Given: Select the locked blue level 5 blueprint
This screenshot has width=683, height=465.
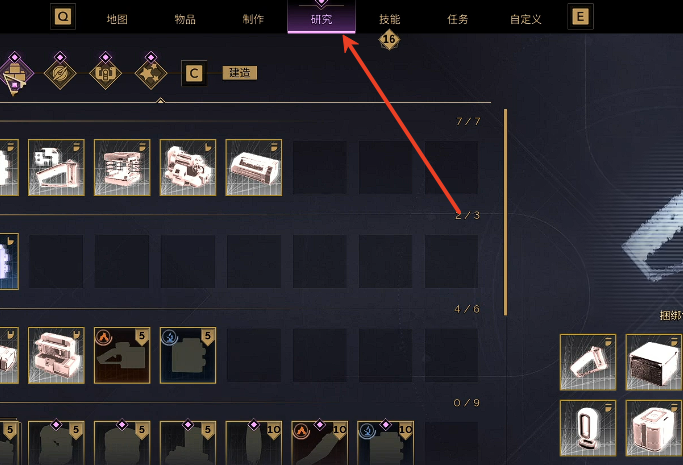Looking at the screenshot, I should tap(188, 355).
